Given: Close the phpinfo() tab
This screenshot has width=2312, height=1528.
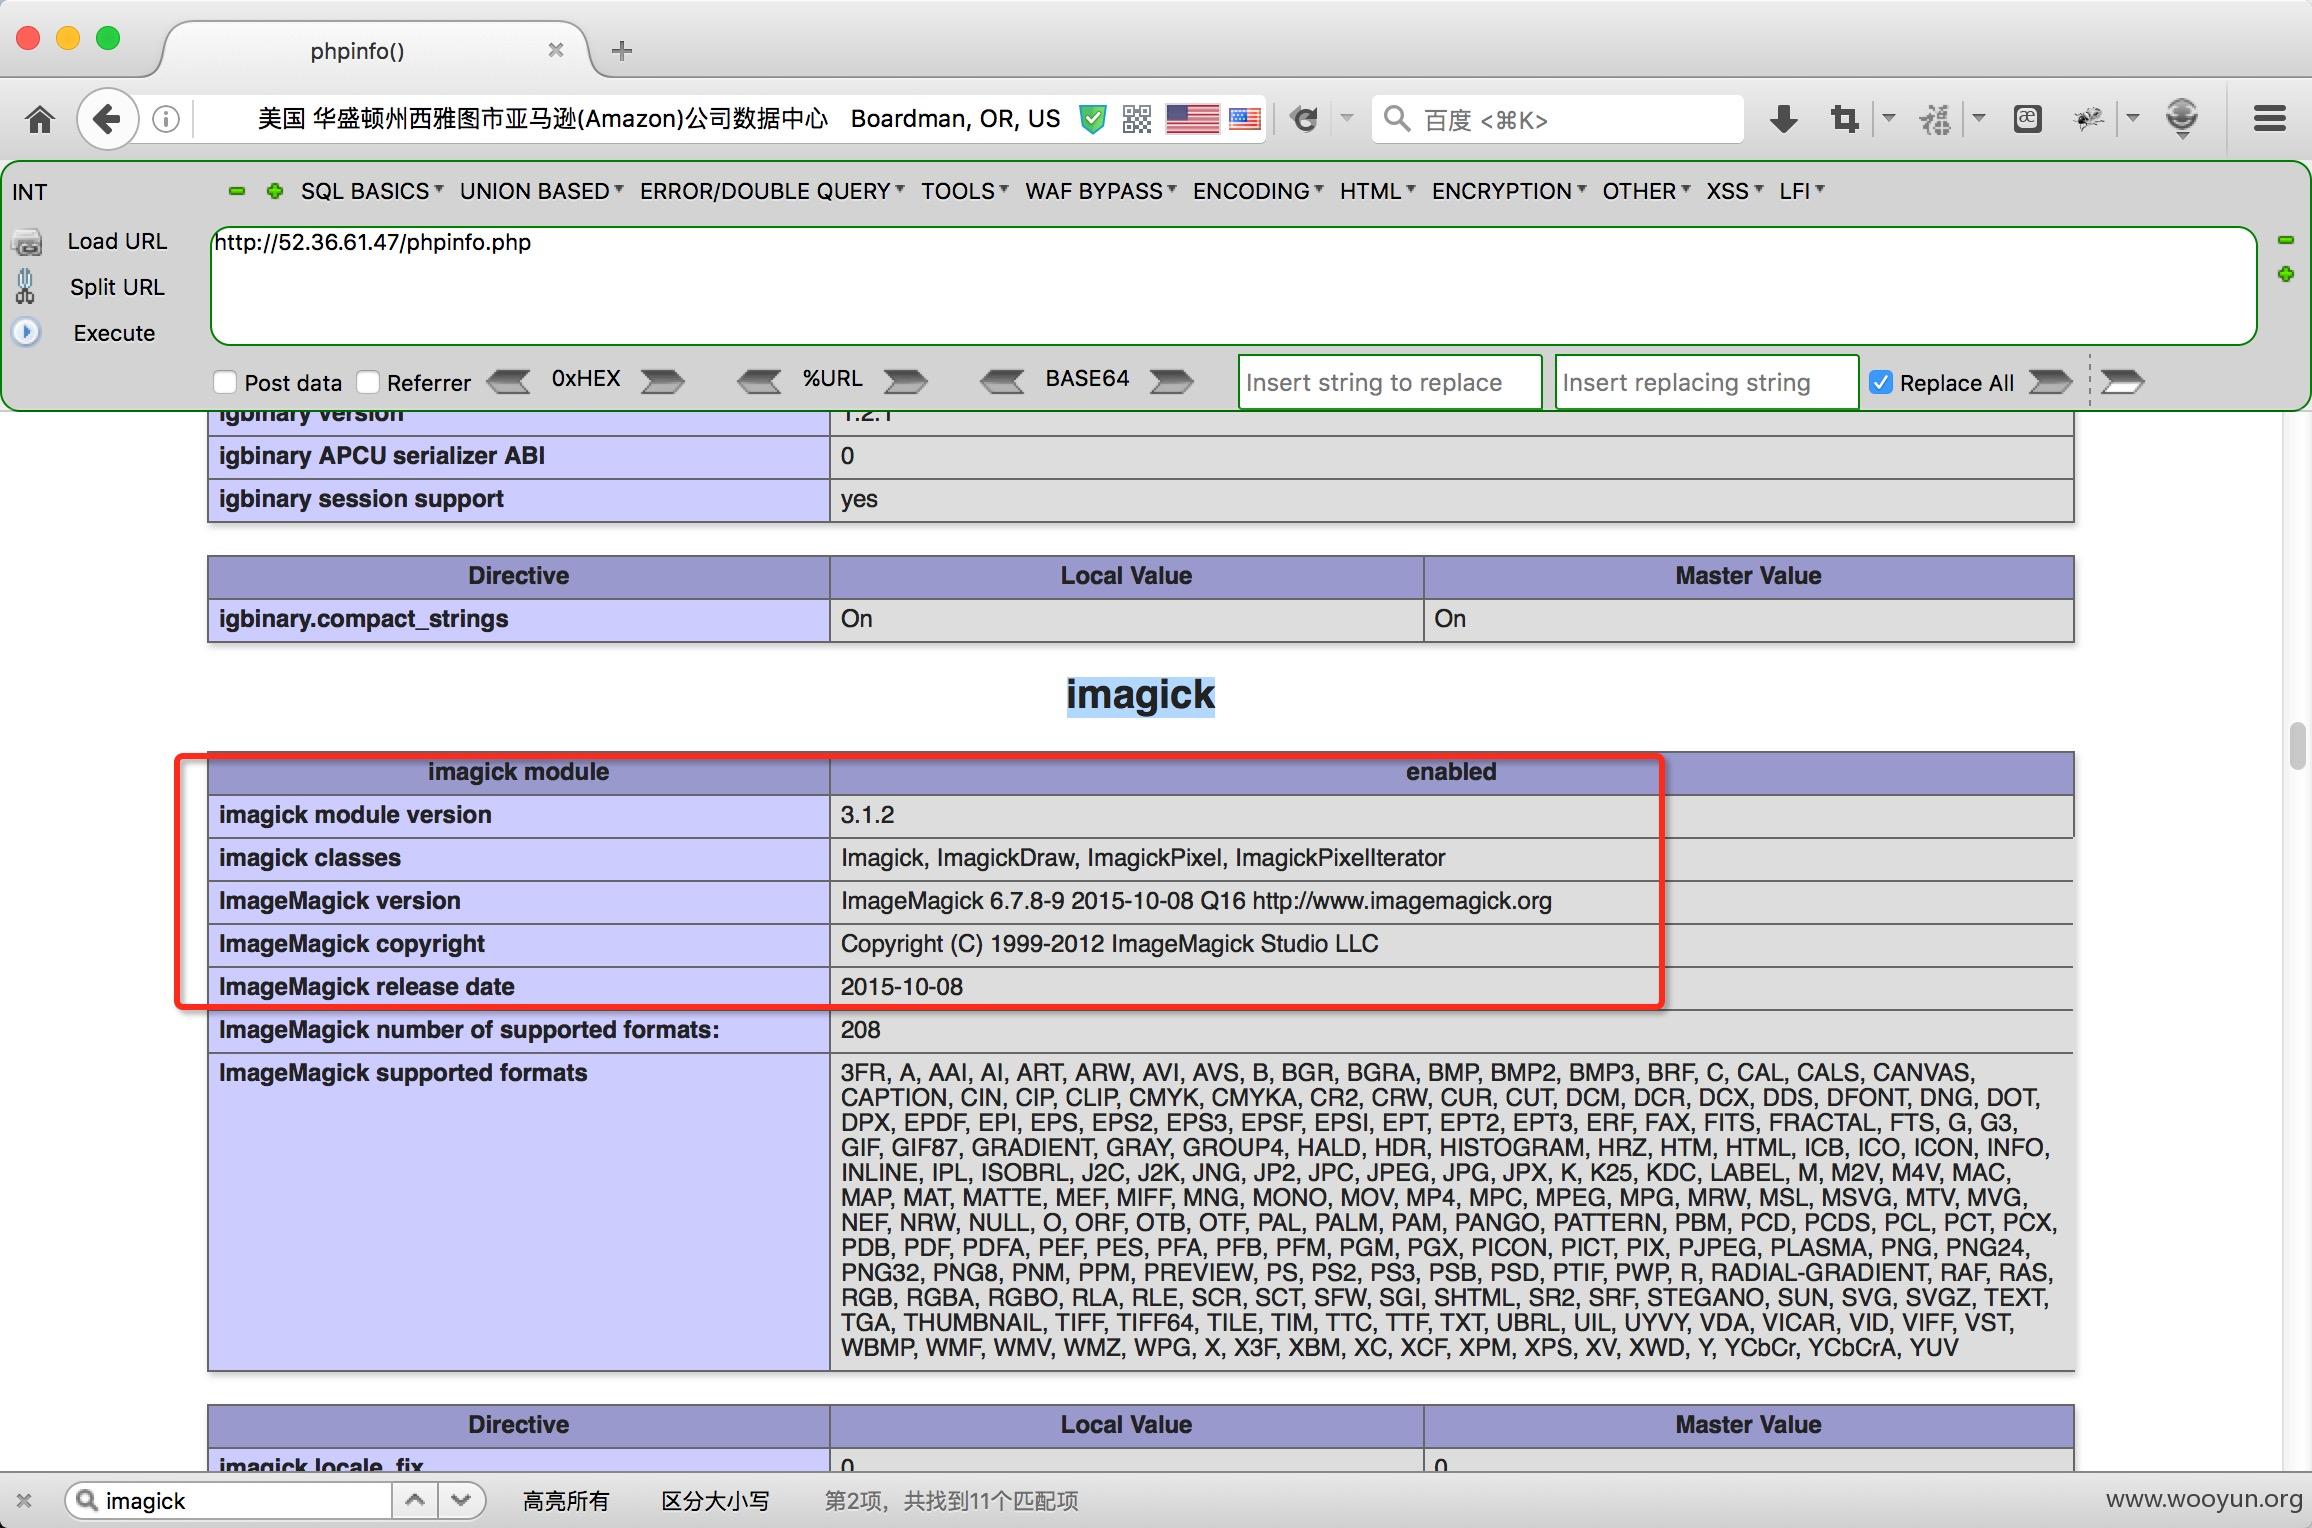Looking at the screenshot, I should [x=556, y=50].
